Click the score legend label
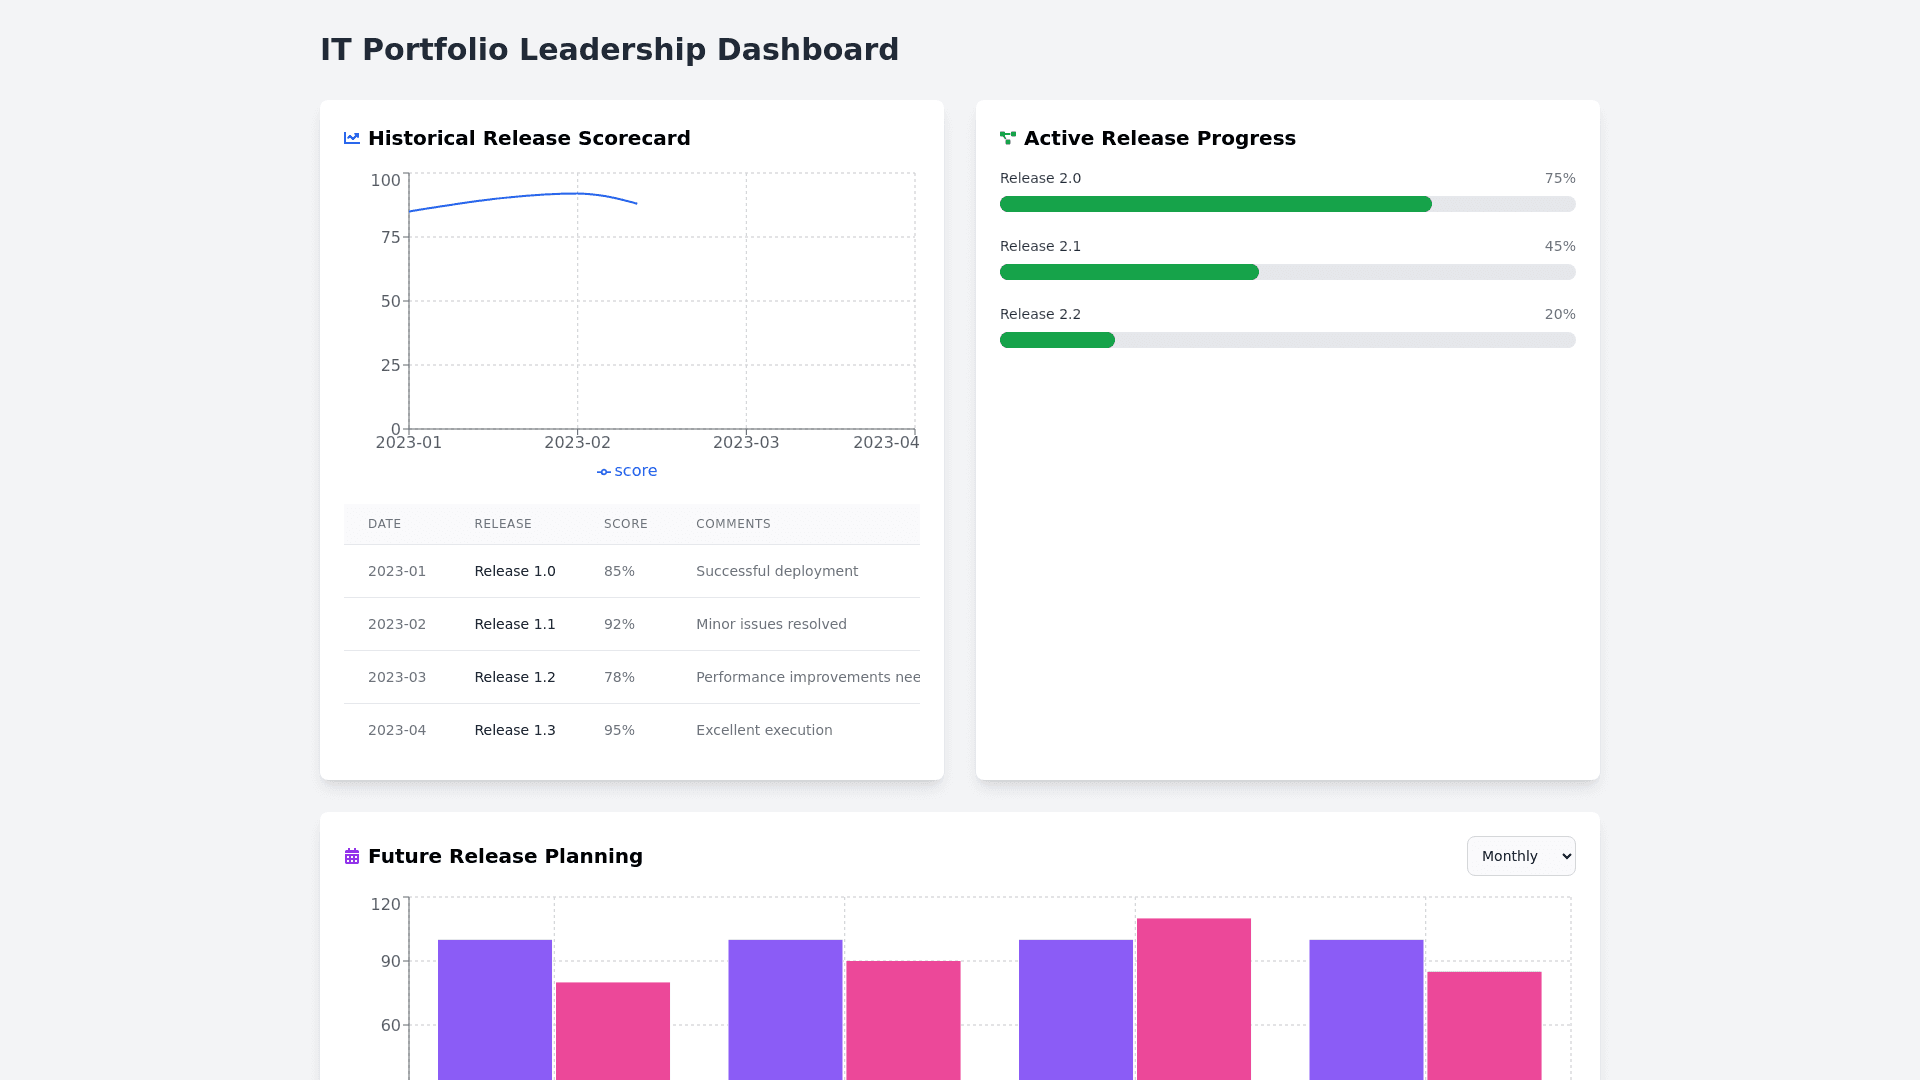This screenshot has width=1920, height=1080. point(636,471)
